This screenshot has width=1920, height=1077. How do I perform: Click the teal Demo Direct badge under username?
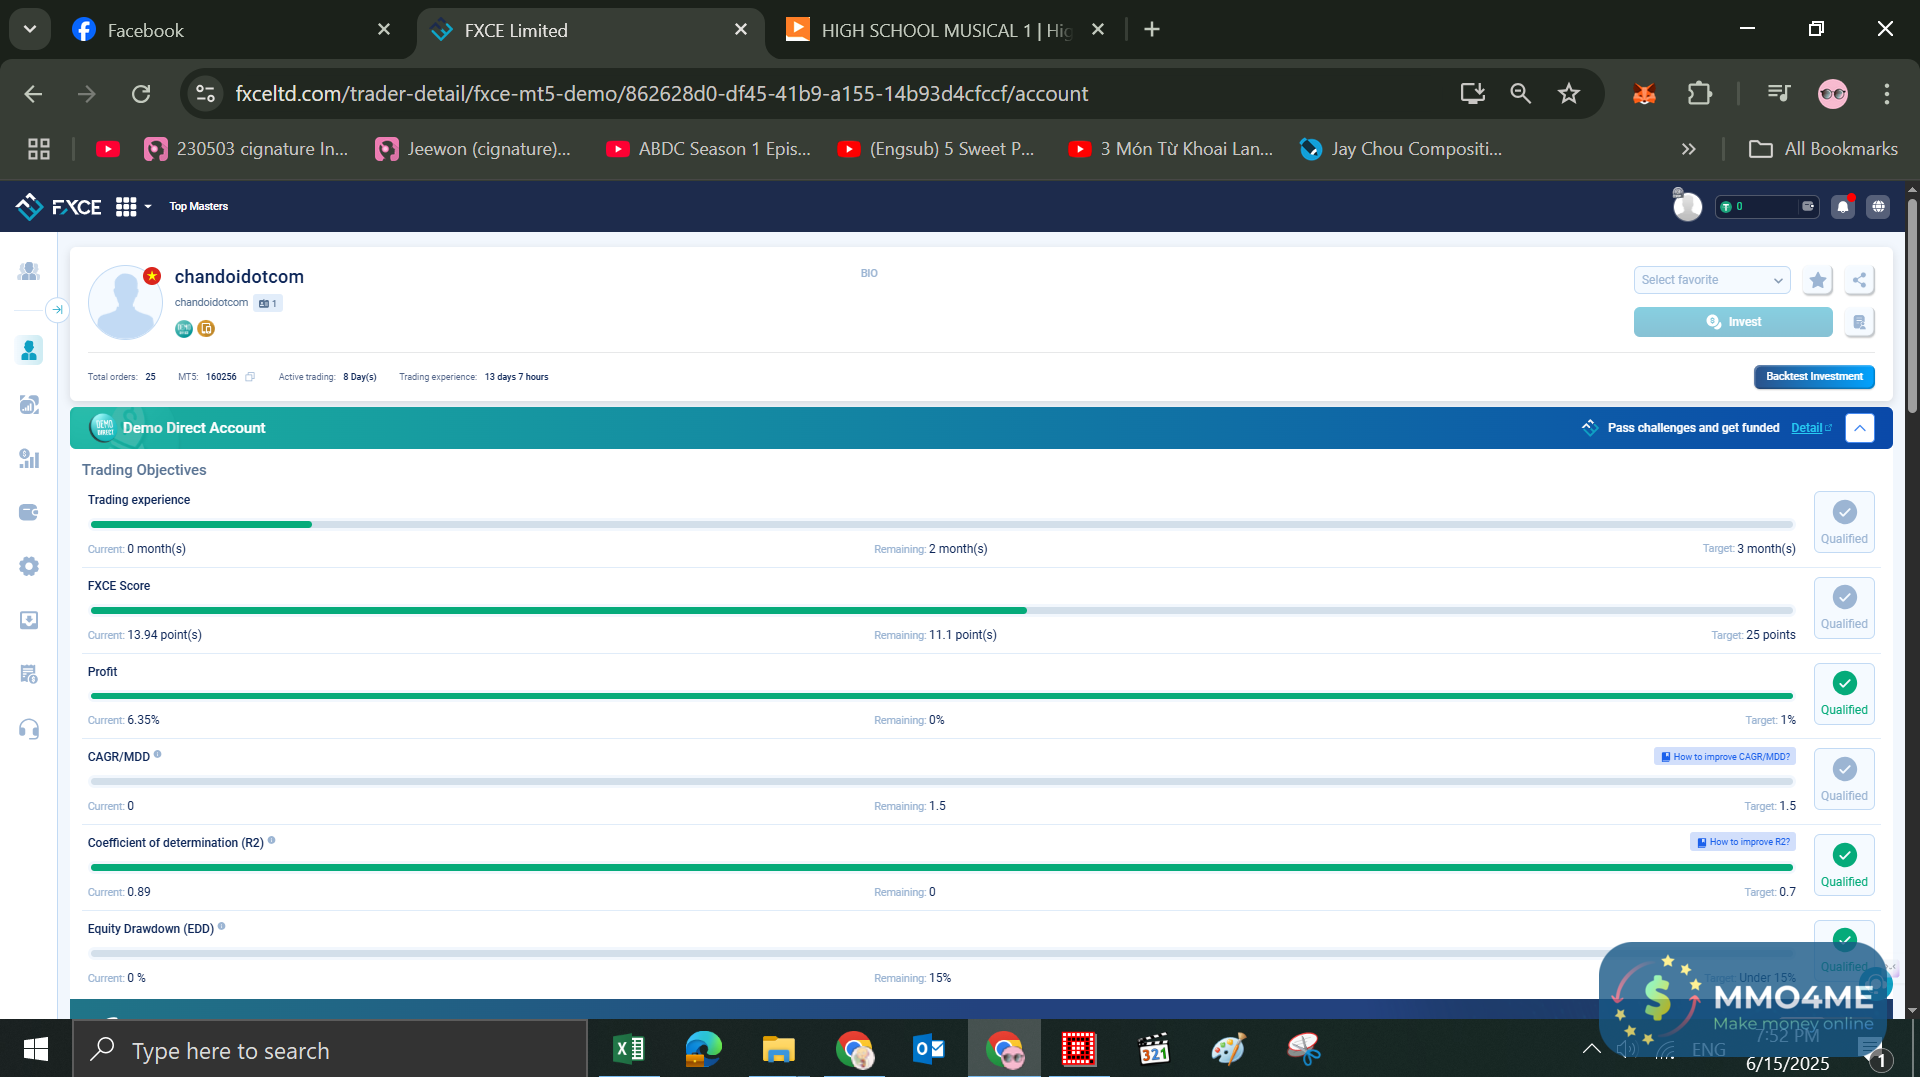[184, 329]
